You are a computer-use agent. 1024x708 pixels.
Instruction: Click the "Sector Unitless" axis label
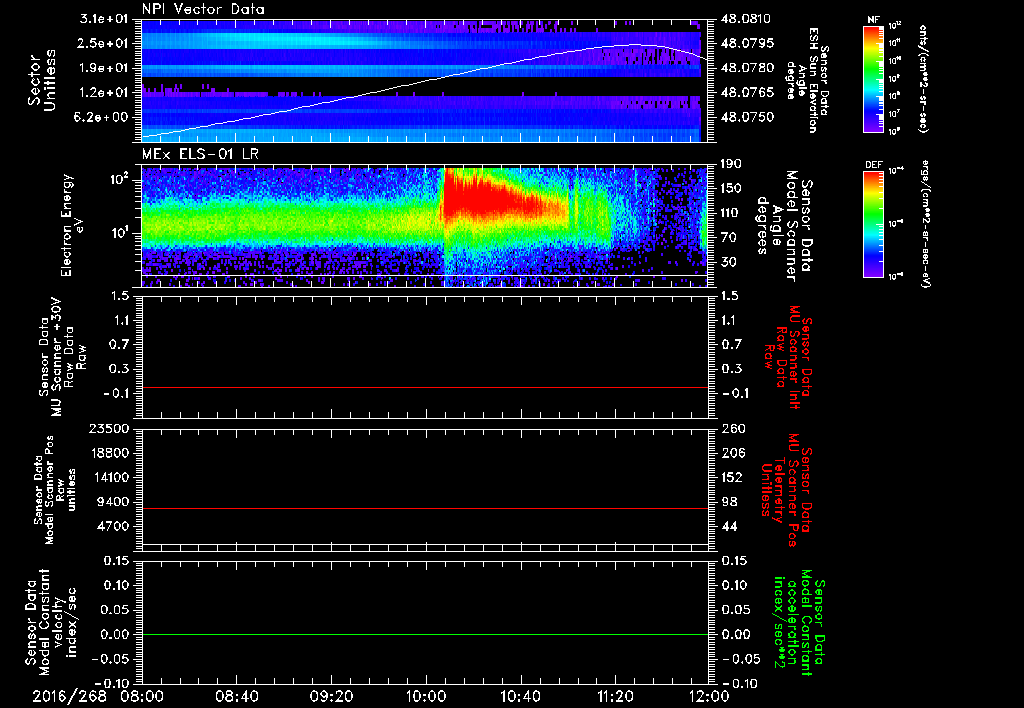click(42, 80)
